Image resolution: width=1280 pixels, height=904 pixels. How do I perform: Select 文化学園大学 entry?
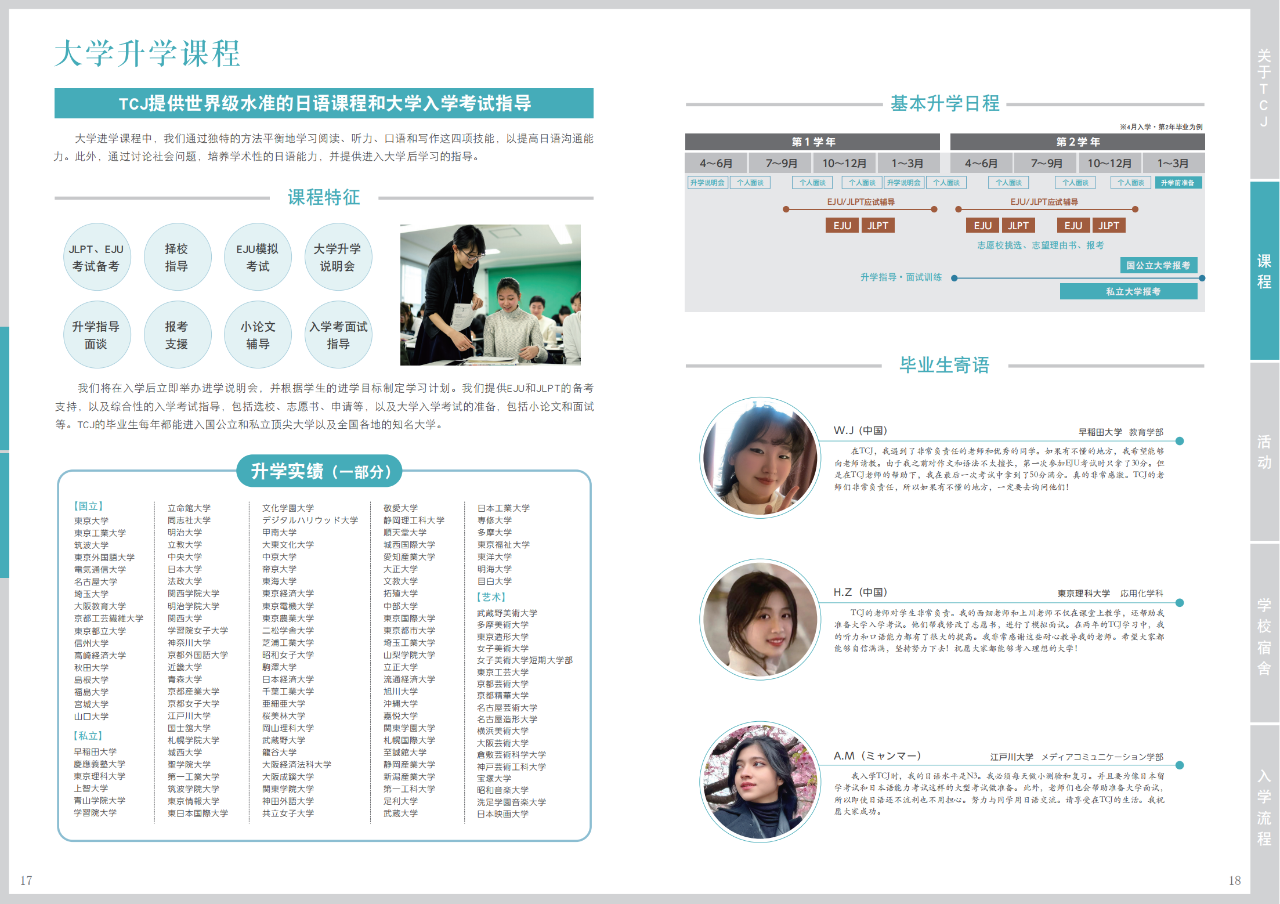point(288,508)
